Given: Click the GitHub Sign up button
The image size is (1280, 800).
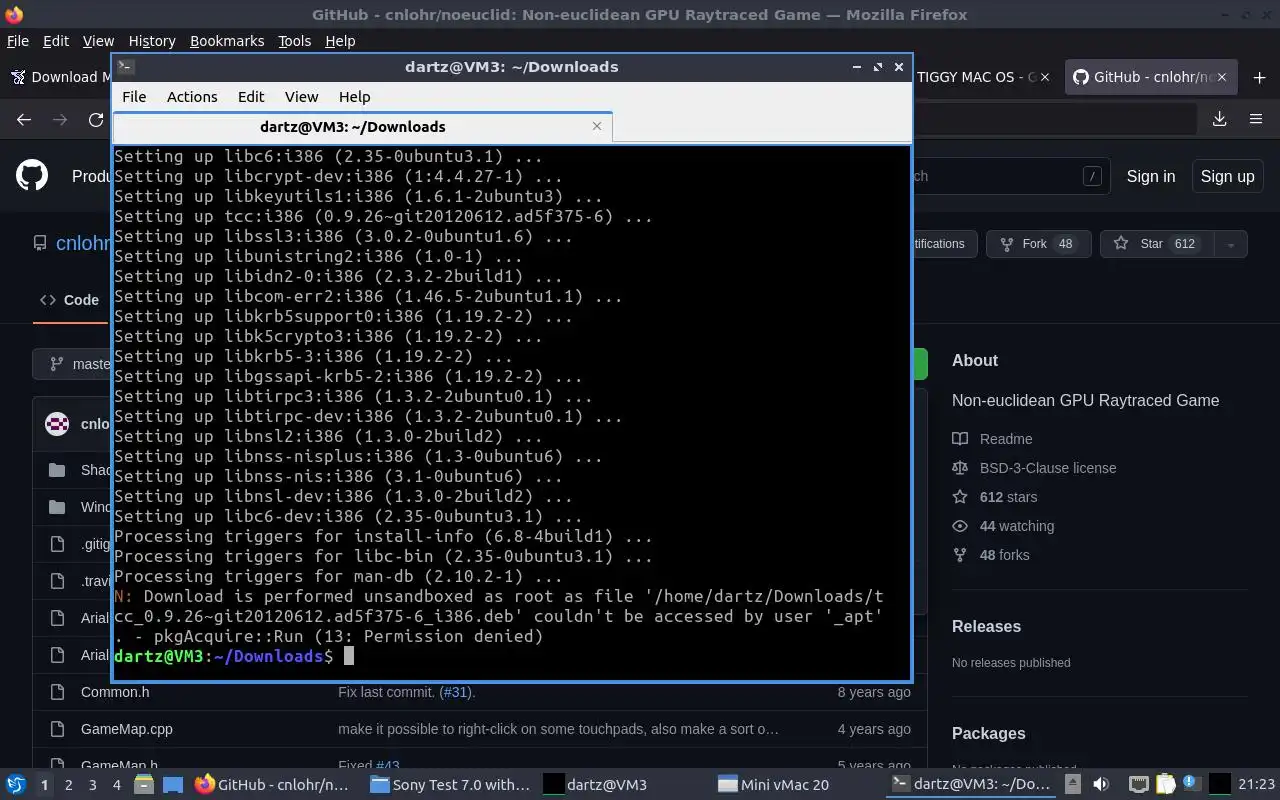Looking at the screenshot, I should coord(1227,176).
